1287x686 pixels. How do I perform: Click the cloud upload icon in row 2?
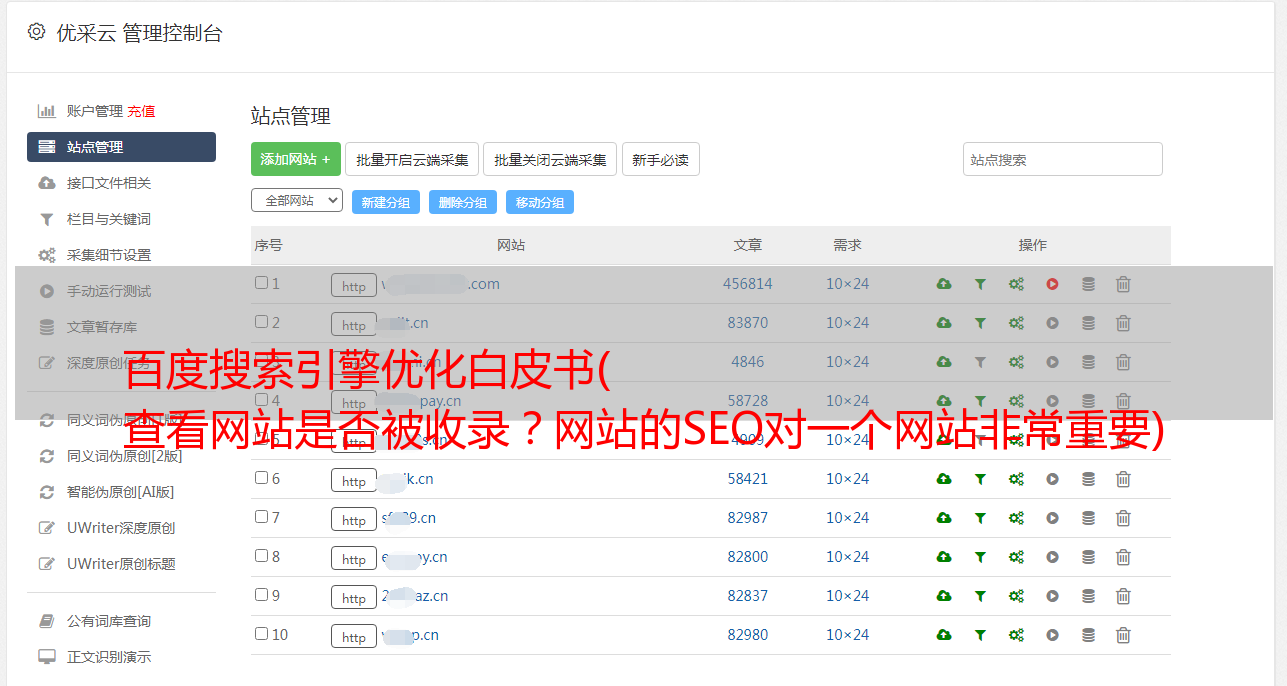(944, 323)
